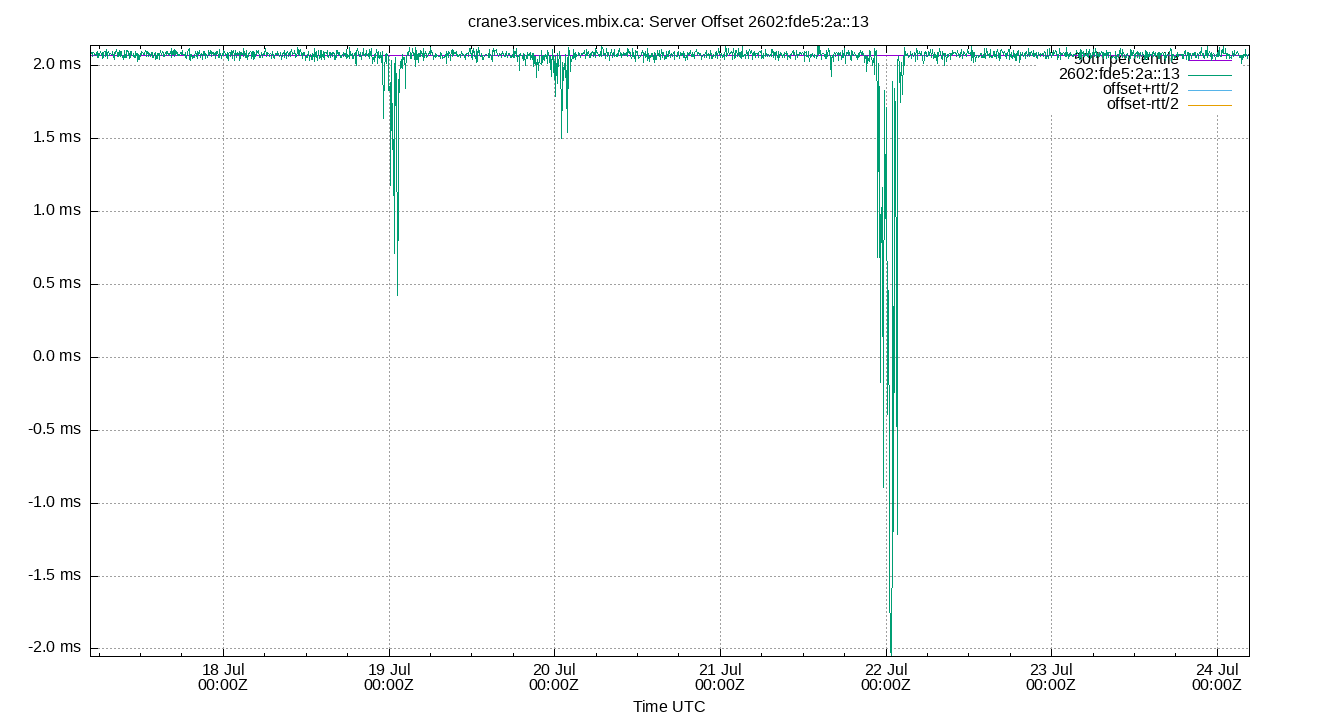The height and width of the screenshot is (720, 1340).
Task: Click the 'offset-rtt/2' legend label
Action: [1143, 104]
